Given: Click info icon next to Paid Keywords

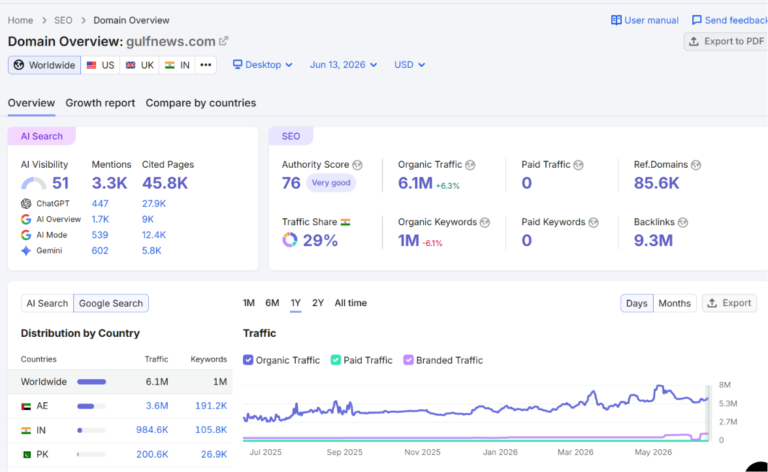Looking at the screenshot, I should click(x=593, y=223).
